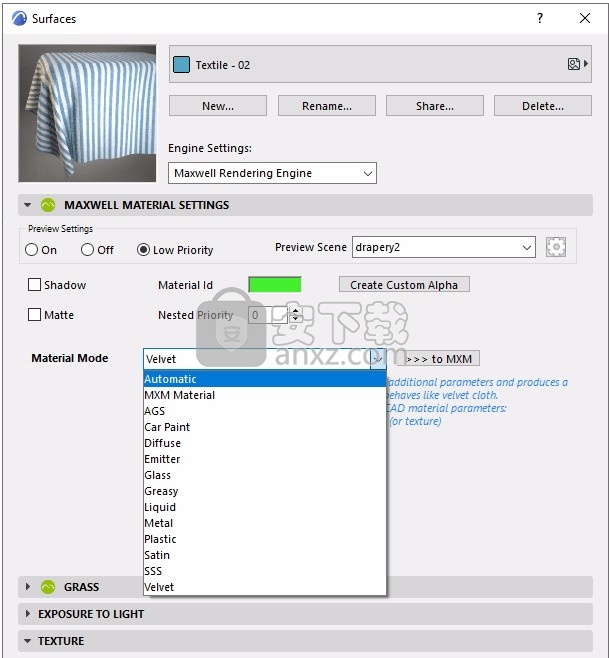Click the Textile - 02 surface color icon
This screenshot has height=658, width=609.
(x=181, y=65)
